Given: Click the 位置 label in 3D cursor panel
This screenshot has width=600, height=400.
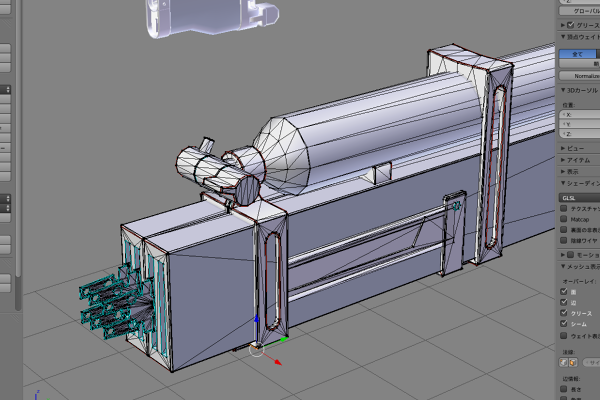Looking at the screenshot, I should click(568, 105).
